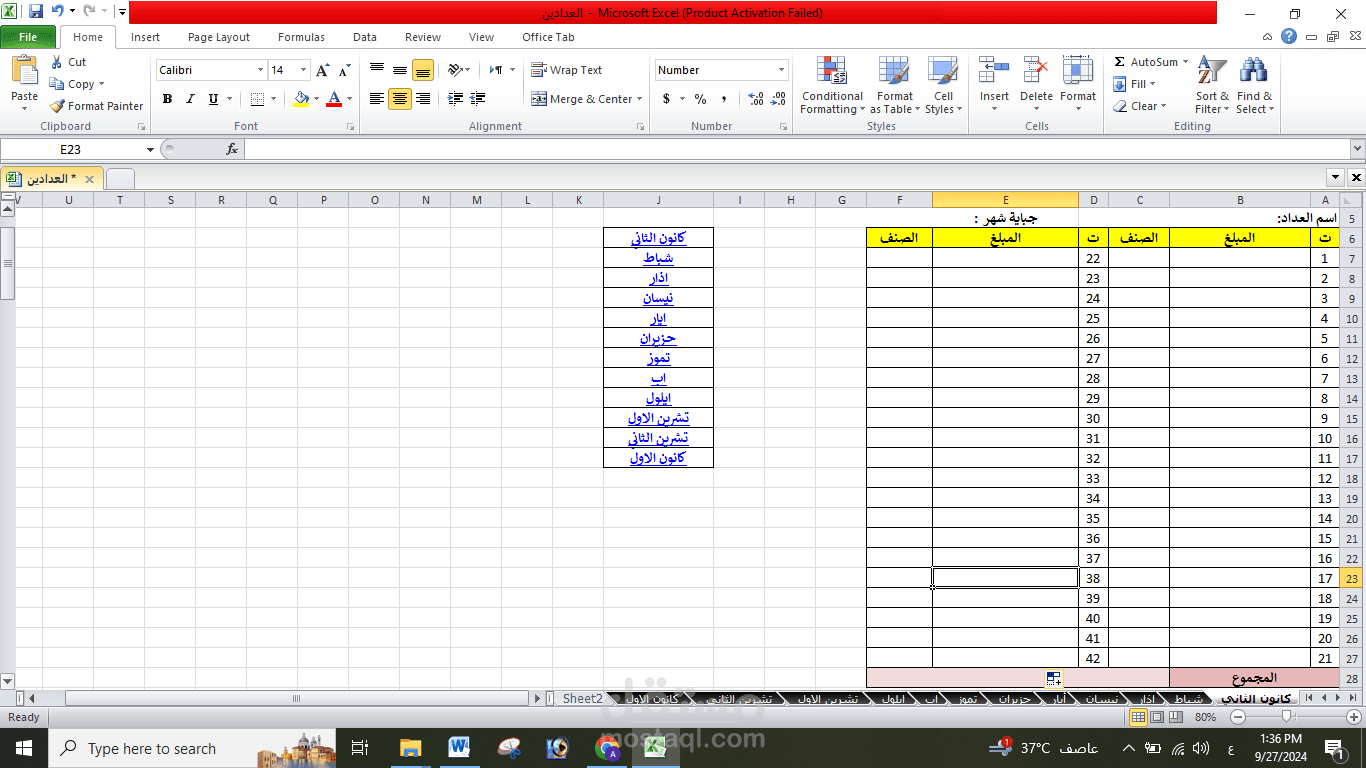
Task: Click the Insert Function fx icon
Action: [232, 149]
